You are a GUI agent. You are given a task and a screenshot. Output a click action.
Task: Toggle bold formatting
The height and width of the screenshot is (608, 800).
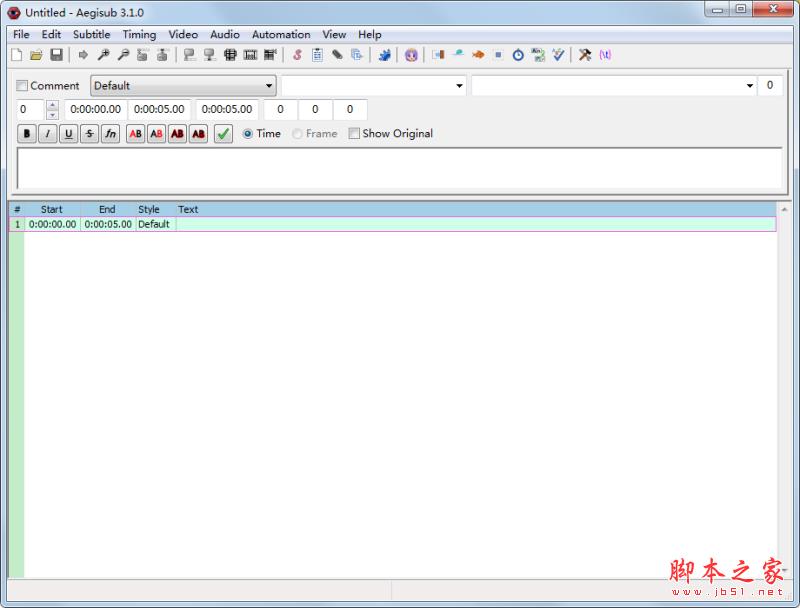coord(27,134)
